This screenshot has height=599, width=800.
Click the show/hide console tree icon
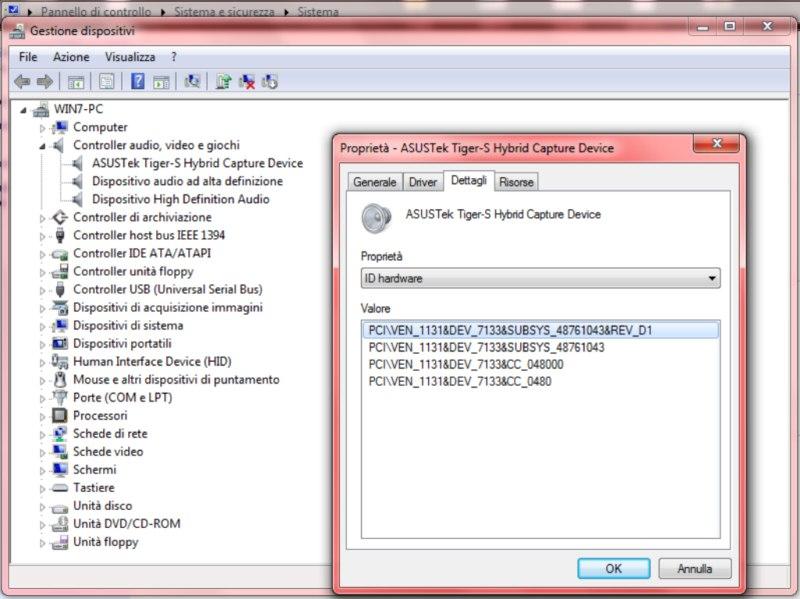pyautogui.click(x=75, y=82)
